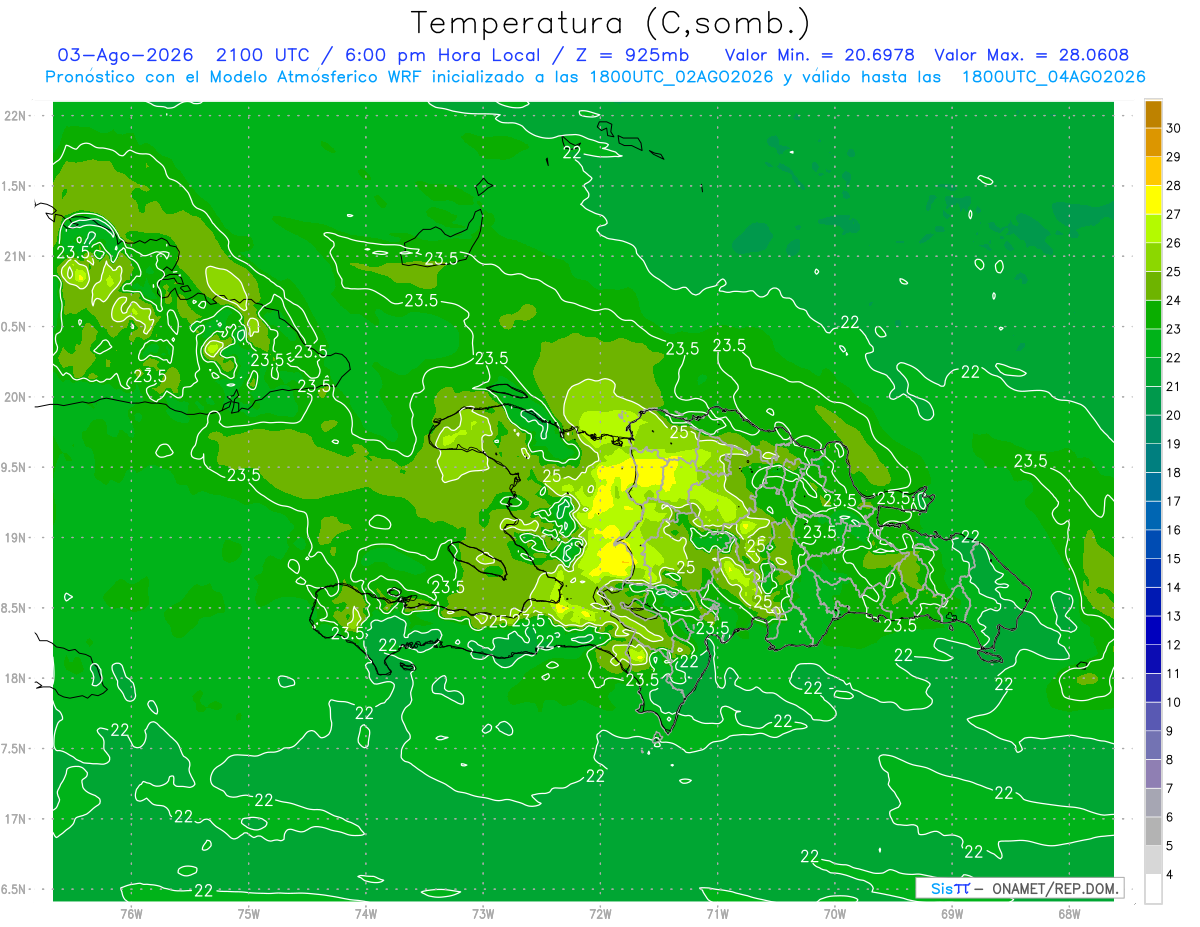Click the color scale label 16
Viewport: 1200px width, 927px height.
click(1174, 530)
